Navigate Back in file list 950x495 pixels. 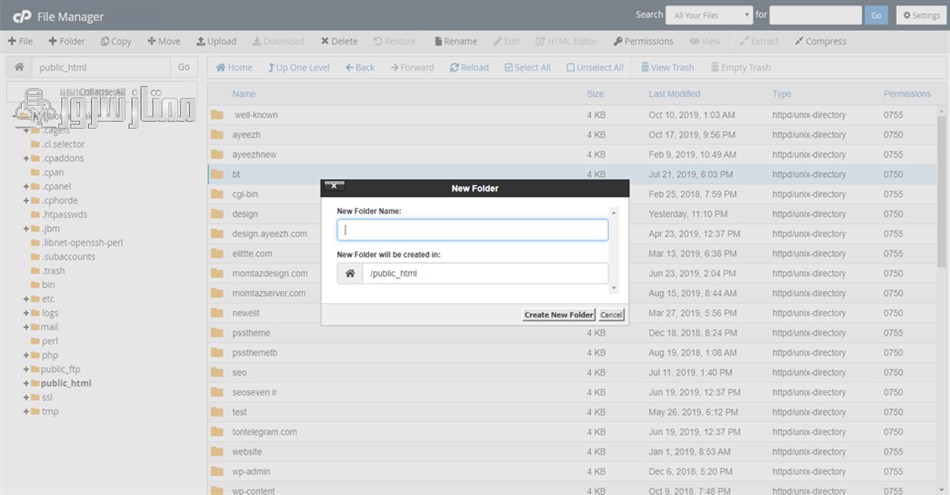point(360,67)
